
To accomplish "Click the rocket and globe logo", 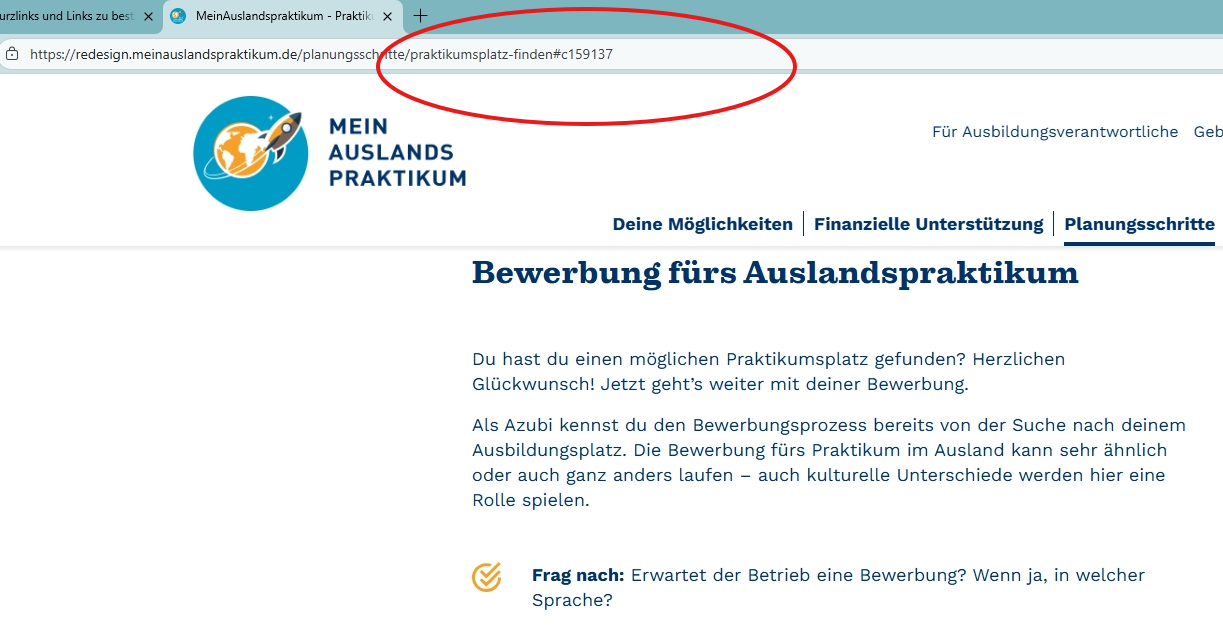I will (x=251, y=153).
